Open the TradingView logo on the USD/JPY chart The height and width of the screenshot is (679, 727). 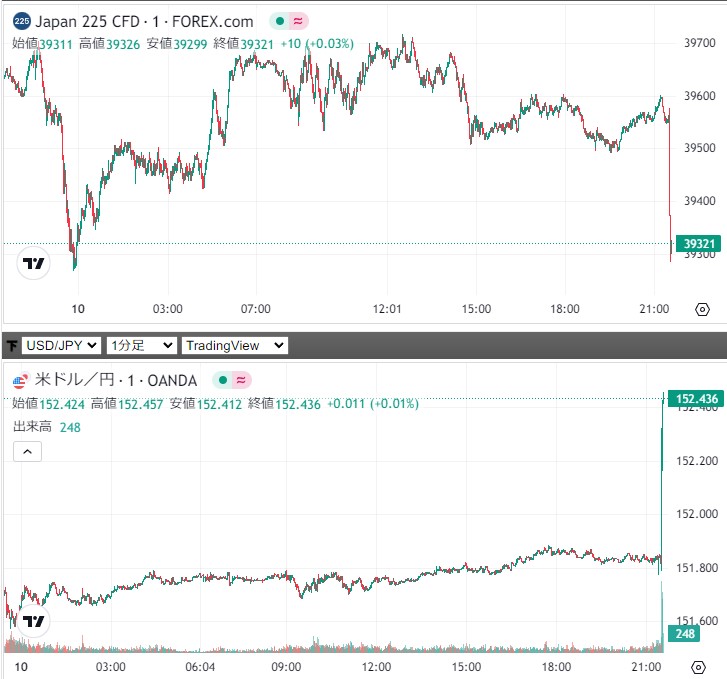tap(33, 621)
